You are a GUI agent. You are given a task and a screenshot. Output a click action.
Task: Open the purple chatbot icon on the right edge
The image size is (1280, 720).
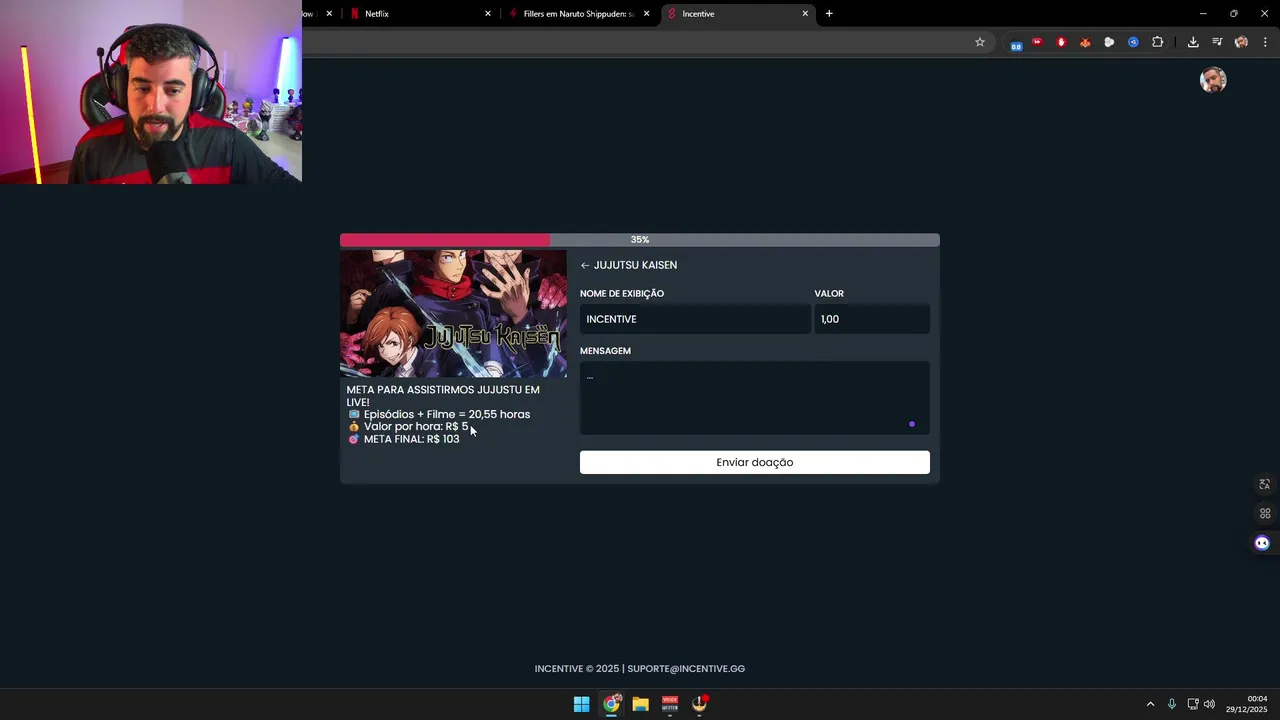coord(1262,543)
